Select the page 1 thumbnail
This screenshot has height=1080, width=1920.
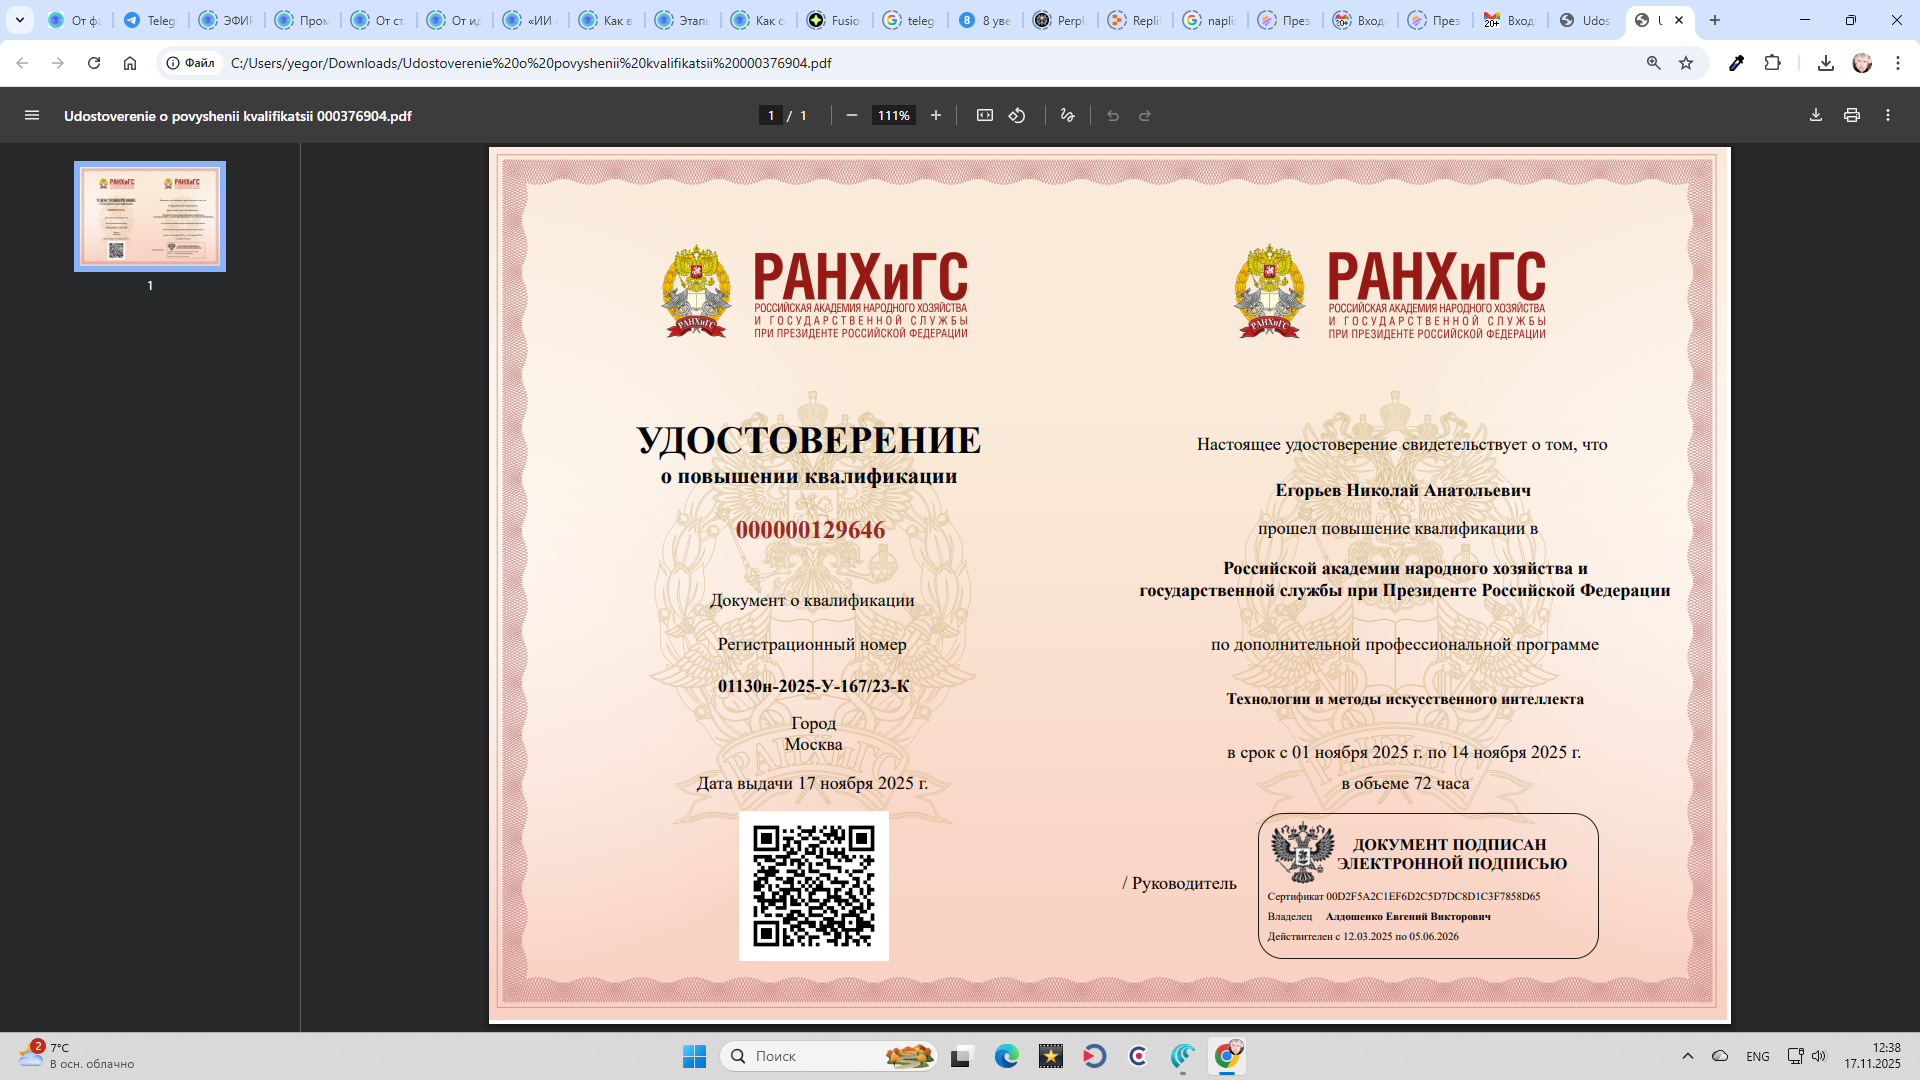pos(150,216)
